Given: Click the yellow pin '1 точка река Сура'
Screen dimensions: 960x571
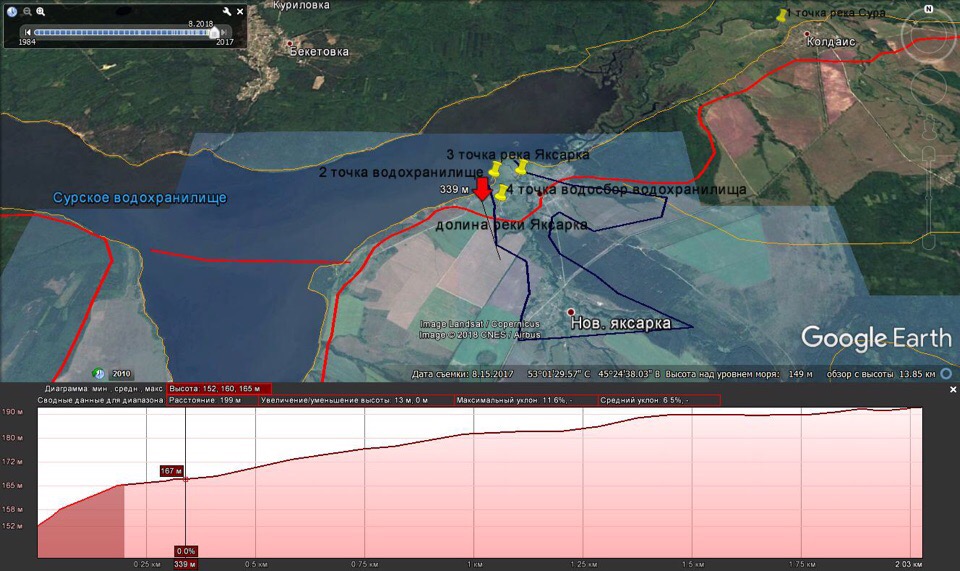Looking at the screenshot, I should (782, 16).
